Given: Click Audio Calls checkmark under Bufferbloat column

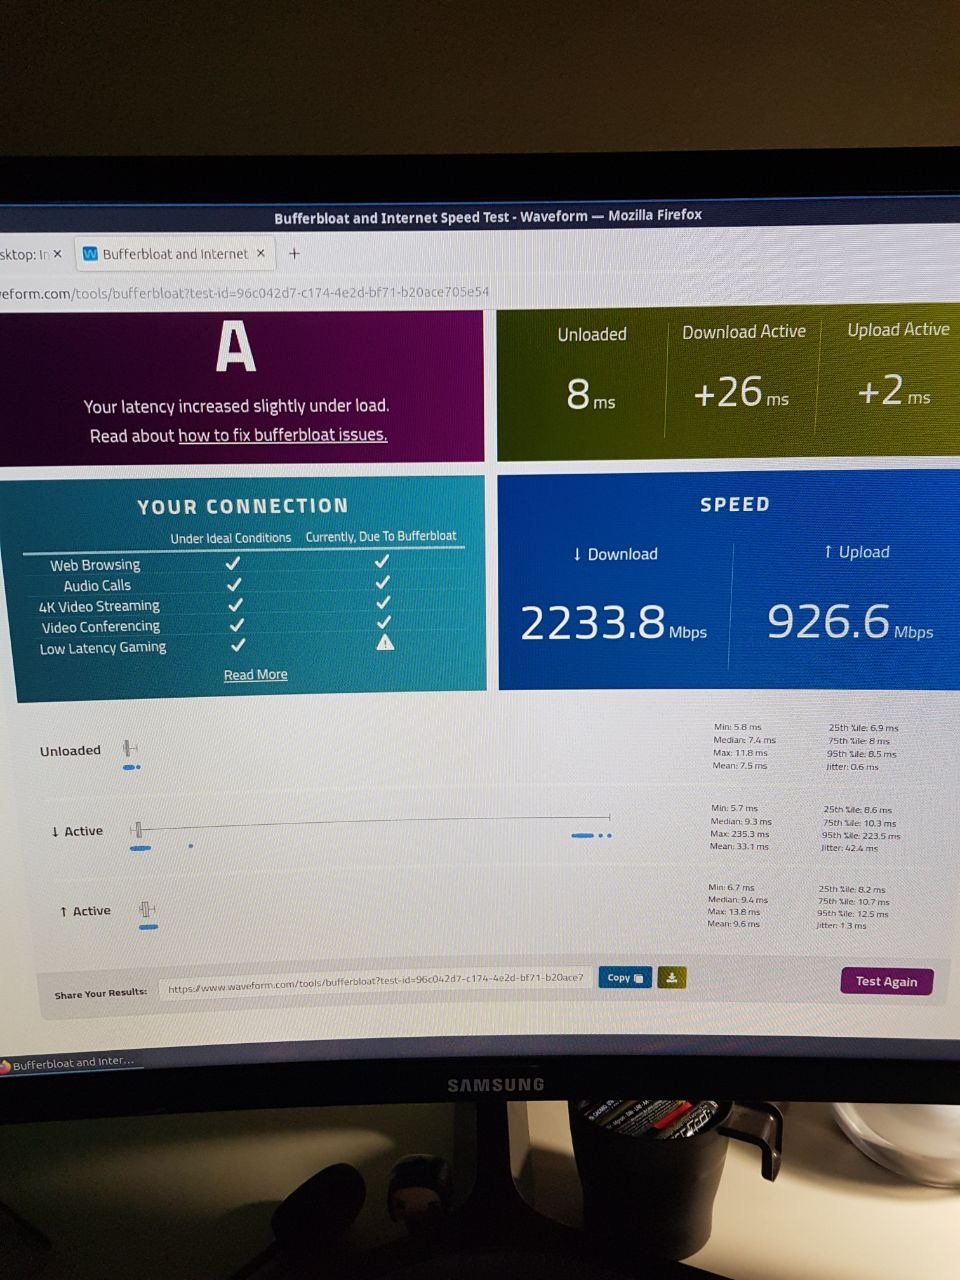Looking at the screenshot, I should tap(382, 582).
